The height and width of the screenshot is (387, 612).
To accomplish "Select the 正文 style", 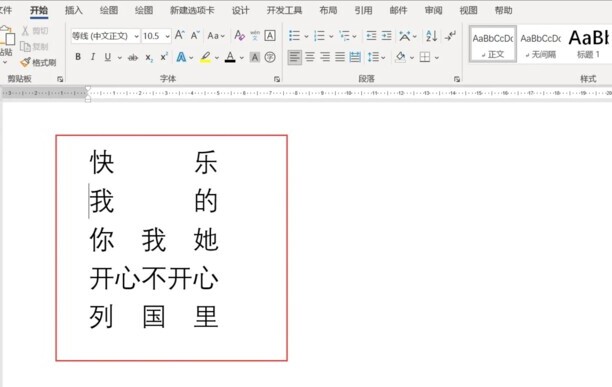I will coord(493,44).
